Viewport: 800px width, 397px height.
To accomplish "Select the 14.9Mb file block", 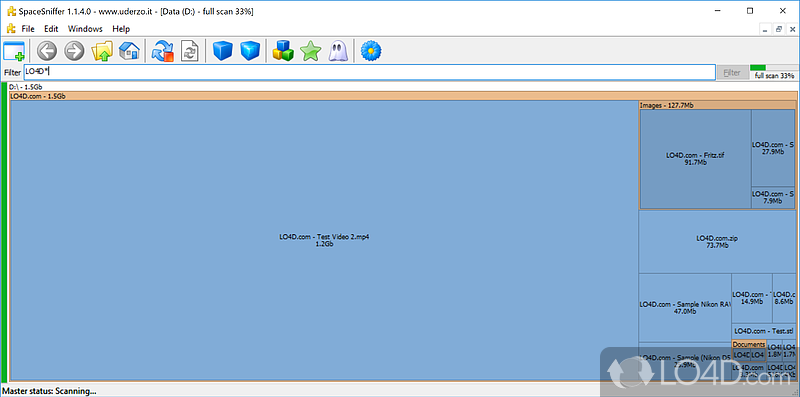I will [752, 298].
